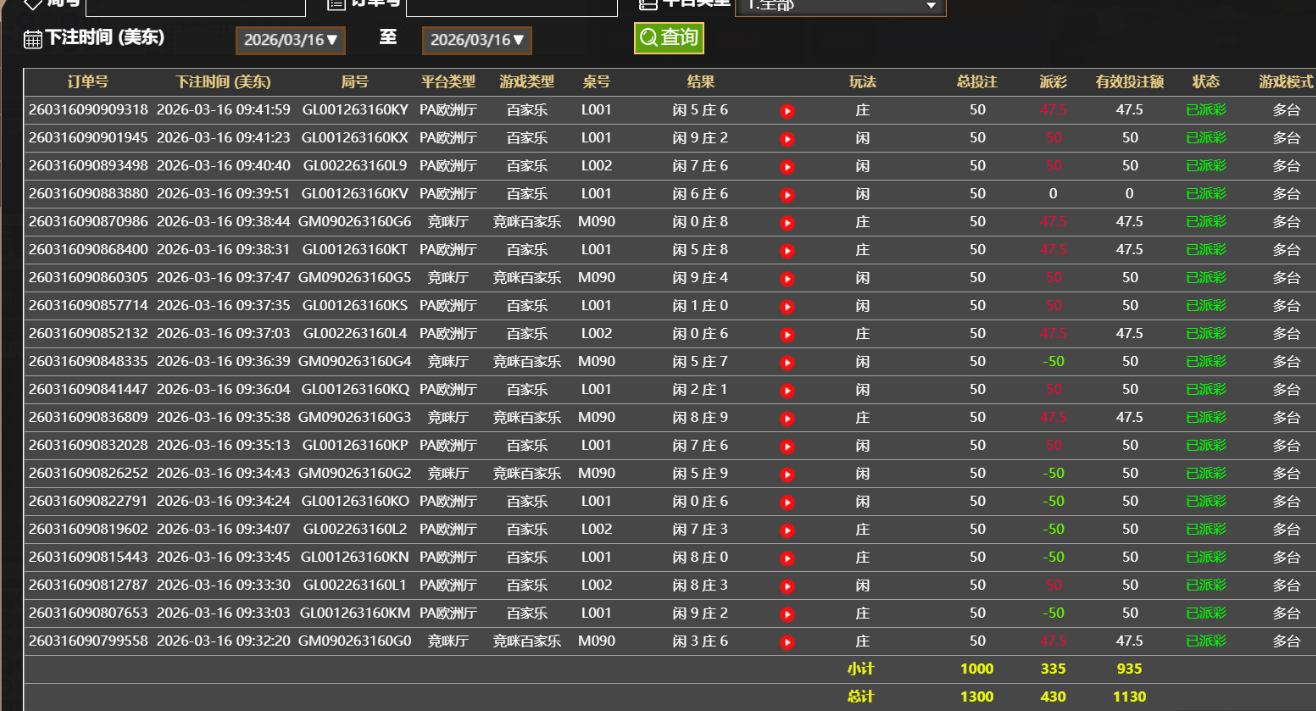Click 已派彩 status in the first row

click(x=1206, y=110)
